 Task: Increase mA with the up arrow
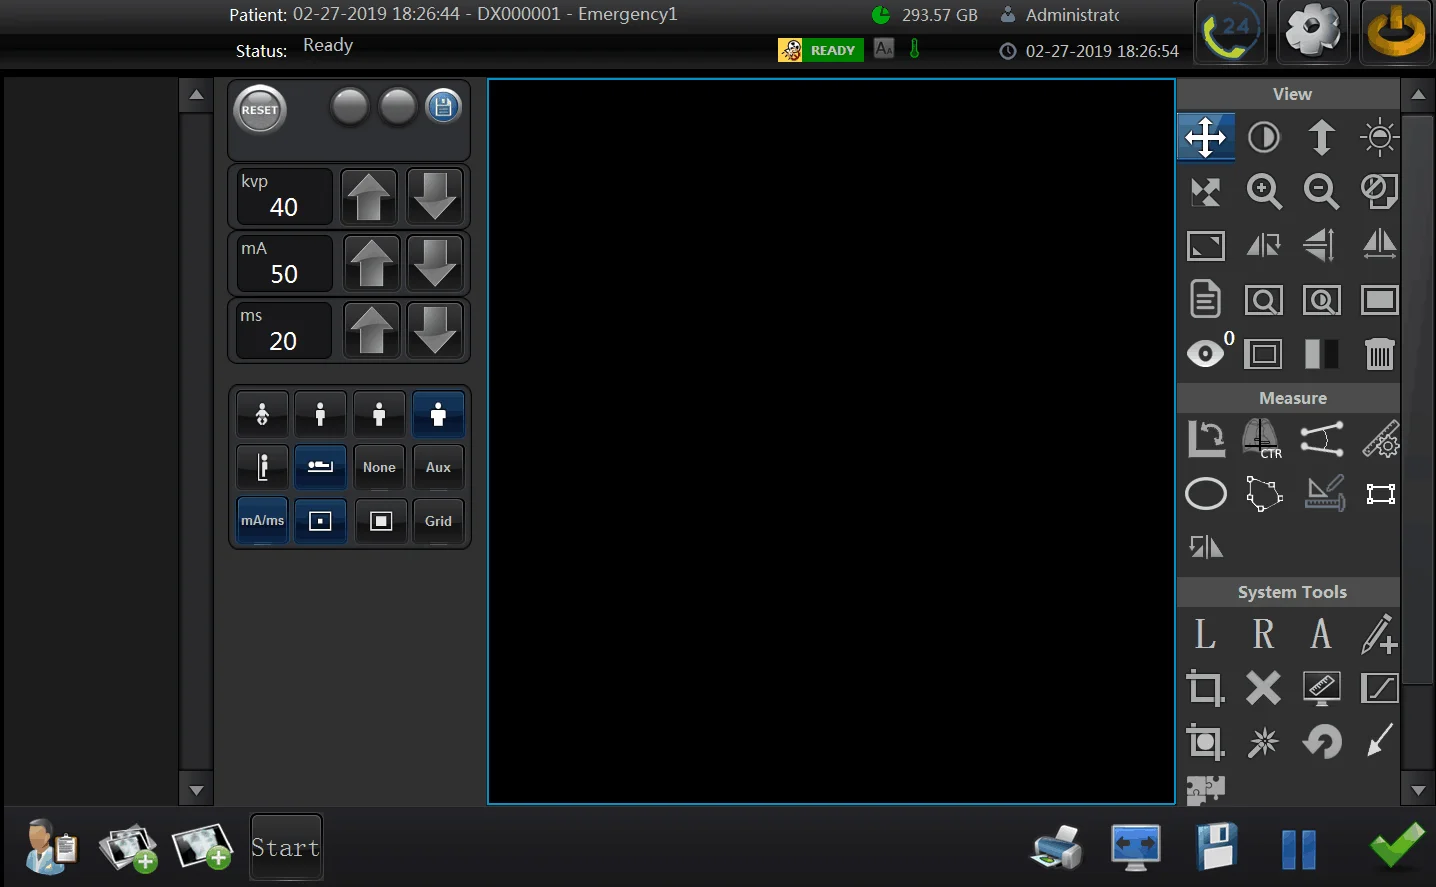click(x=371, y=263)
